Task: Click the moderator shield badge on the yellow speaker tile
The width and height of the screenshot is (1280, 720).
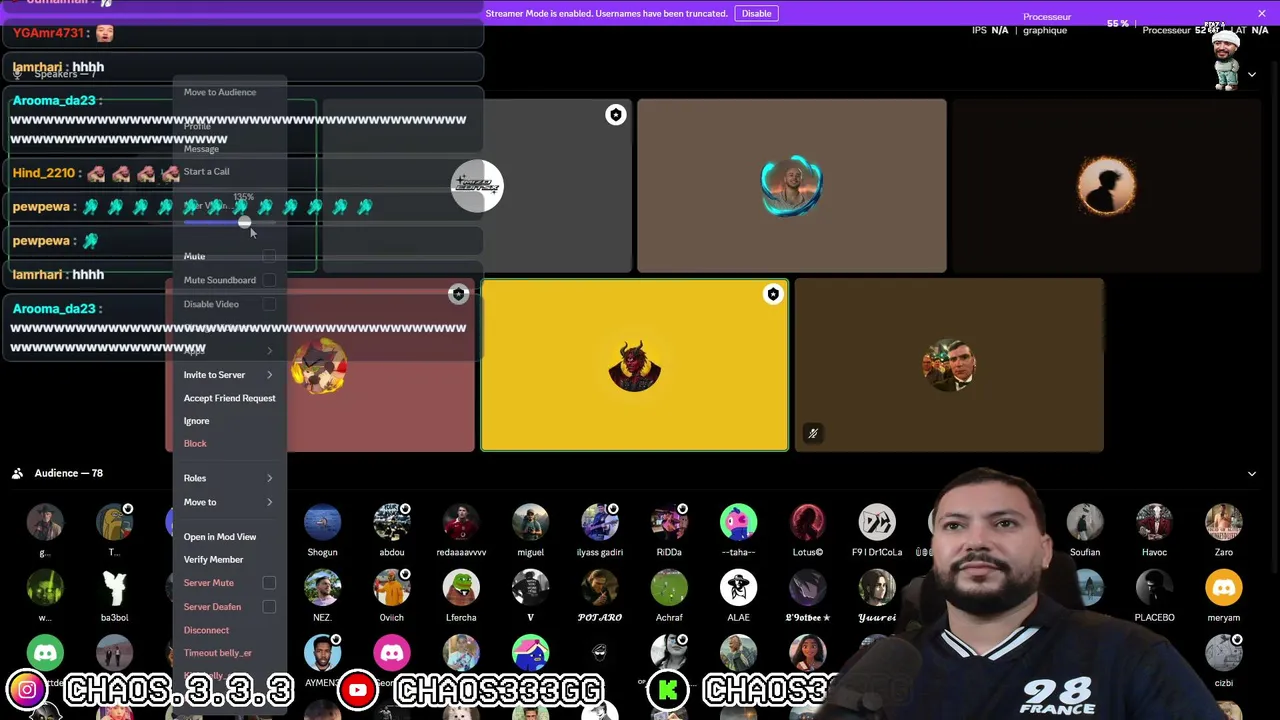Action: point(773,295)
